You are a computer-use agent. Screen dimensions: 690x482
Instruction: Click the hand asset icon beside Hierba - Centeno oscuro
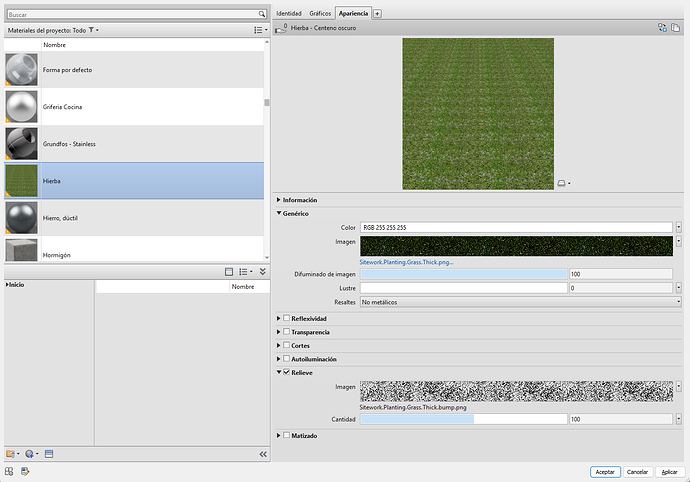point(281,28)
